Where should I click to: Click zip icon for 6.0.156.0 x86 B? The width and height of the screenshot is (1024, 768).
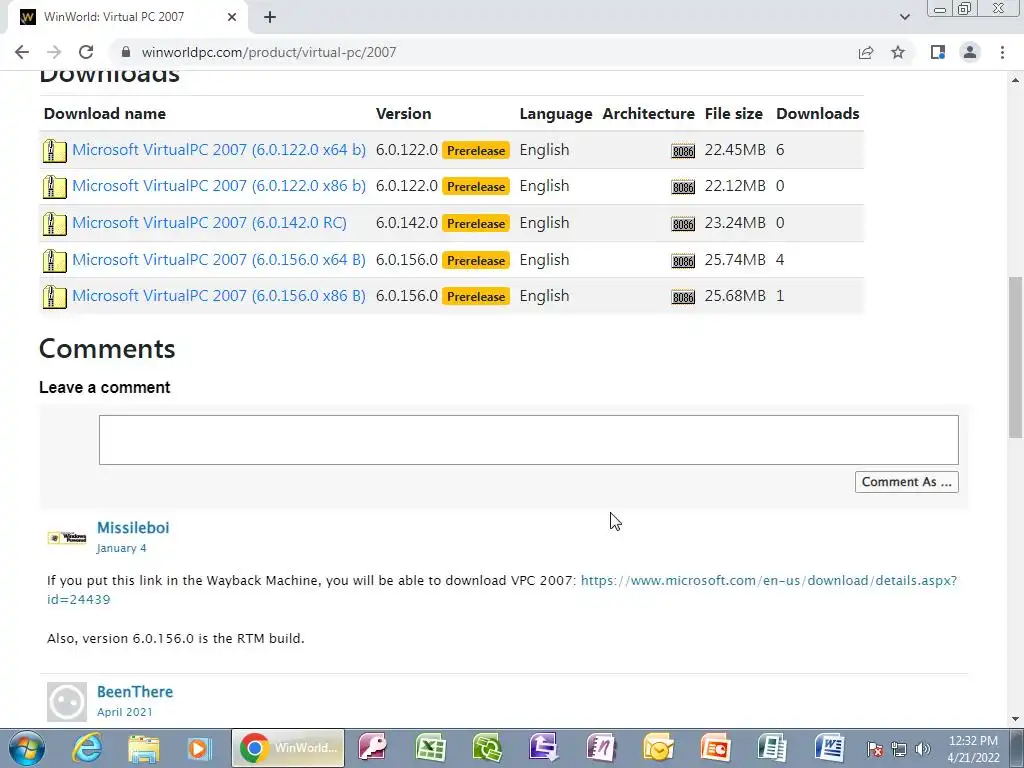55,297
